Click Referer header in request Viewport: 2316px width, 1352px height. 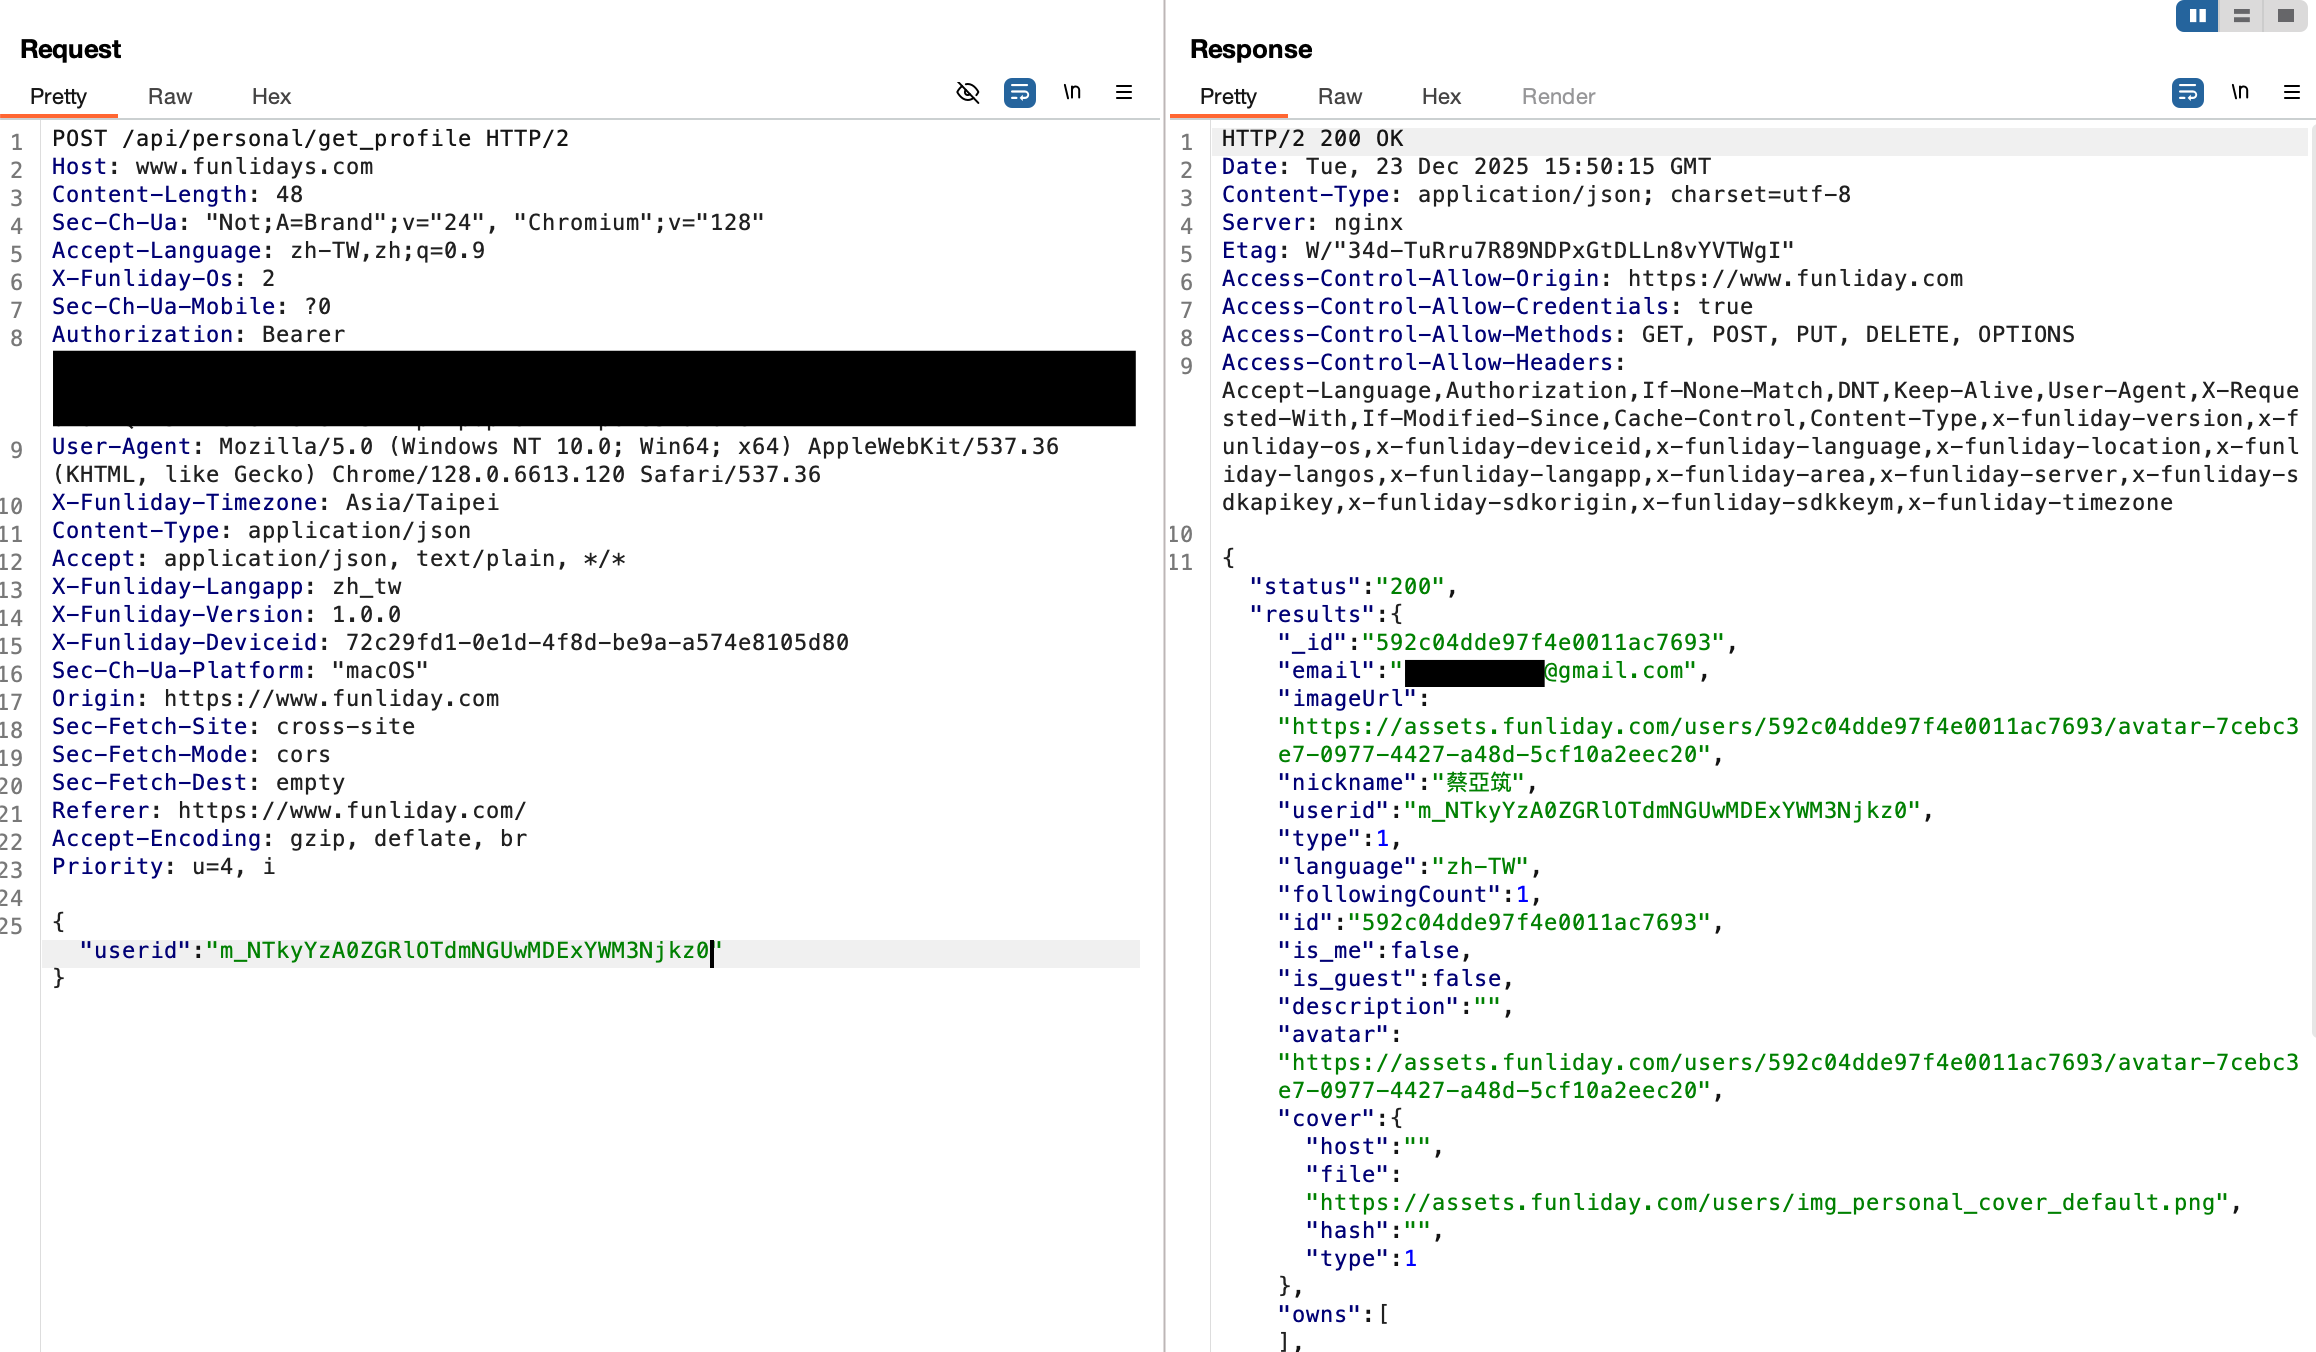point(289,811)
